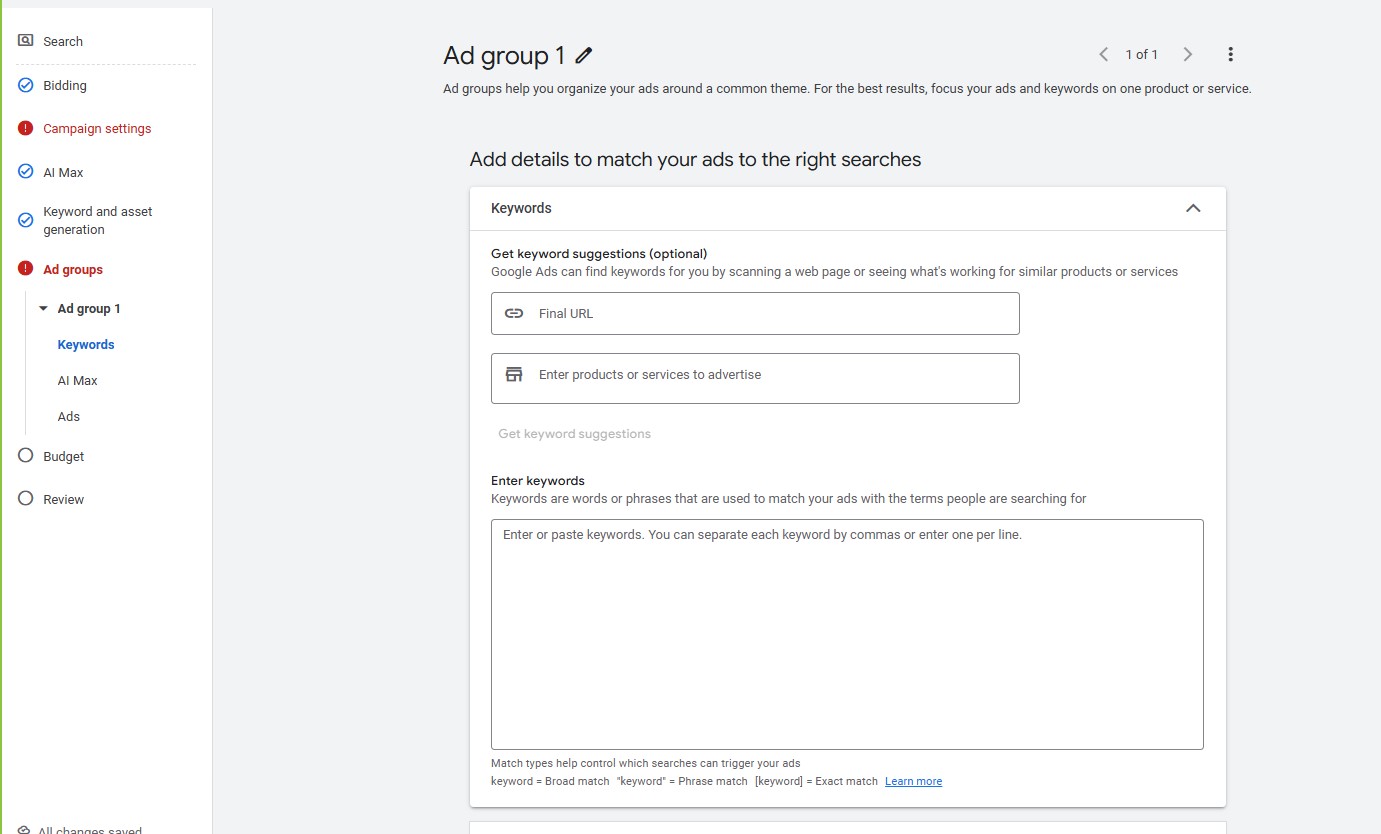Screen dimensions: 1381x834
Task: Collapse the Ad group 1 tree arrow
Action: [43, 309]
